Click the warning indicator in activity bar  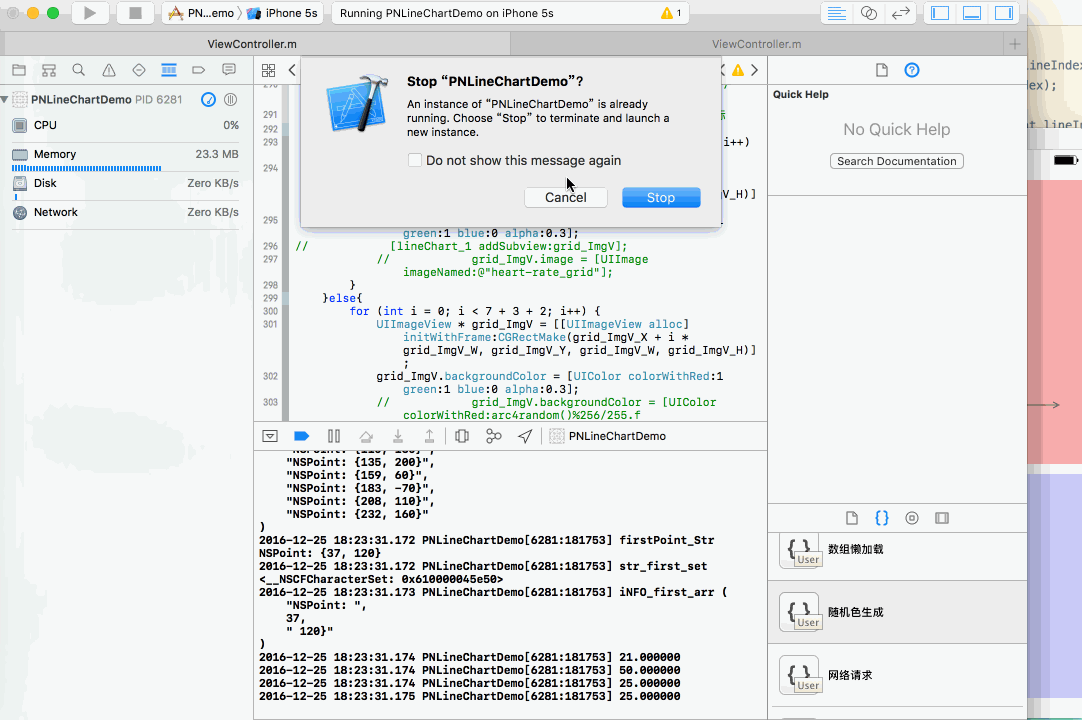coord(671,13)
